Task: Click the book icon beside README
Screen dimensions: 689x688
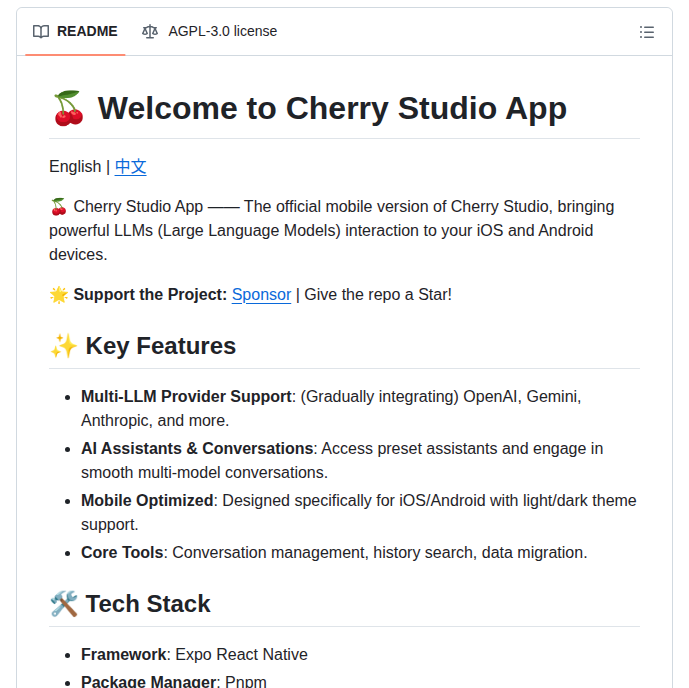Action: pyautogui.click(x=41, y=32)
